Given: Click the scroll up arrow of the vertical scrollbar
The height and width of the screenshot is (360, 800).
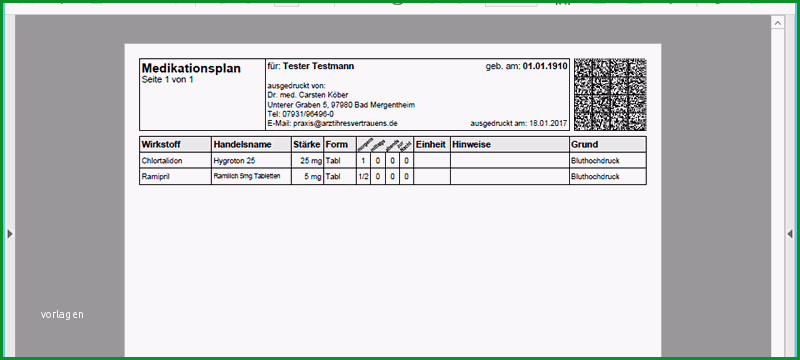Looking at the screenshot, I should [778, 22].
